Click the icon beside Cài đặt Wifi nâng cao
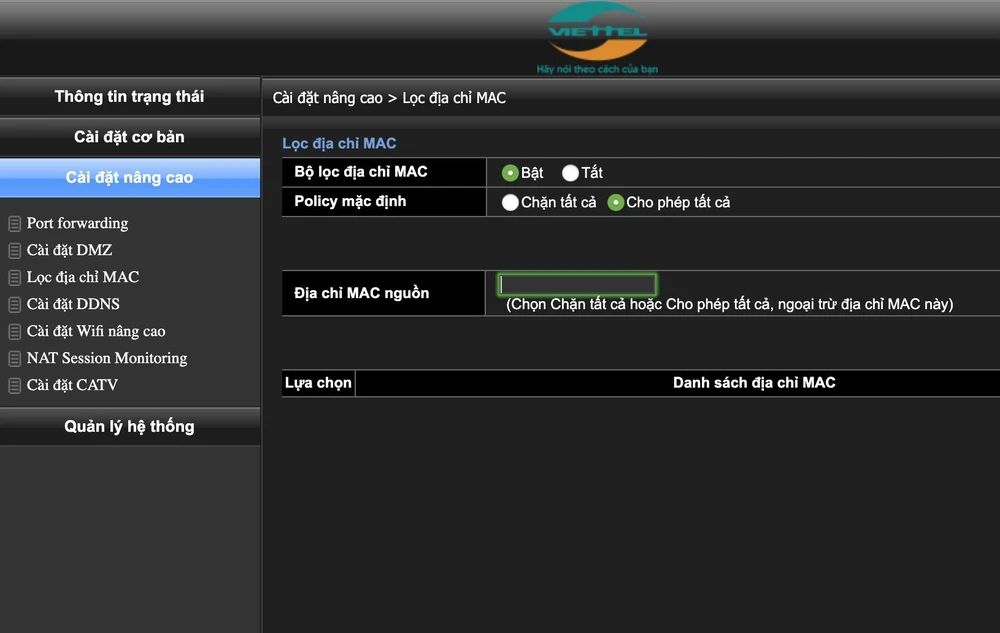 pos(15,332)
